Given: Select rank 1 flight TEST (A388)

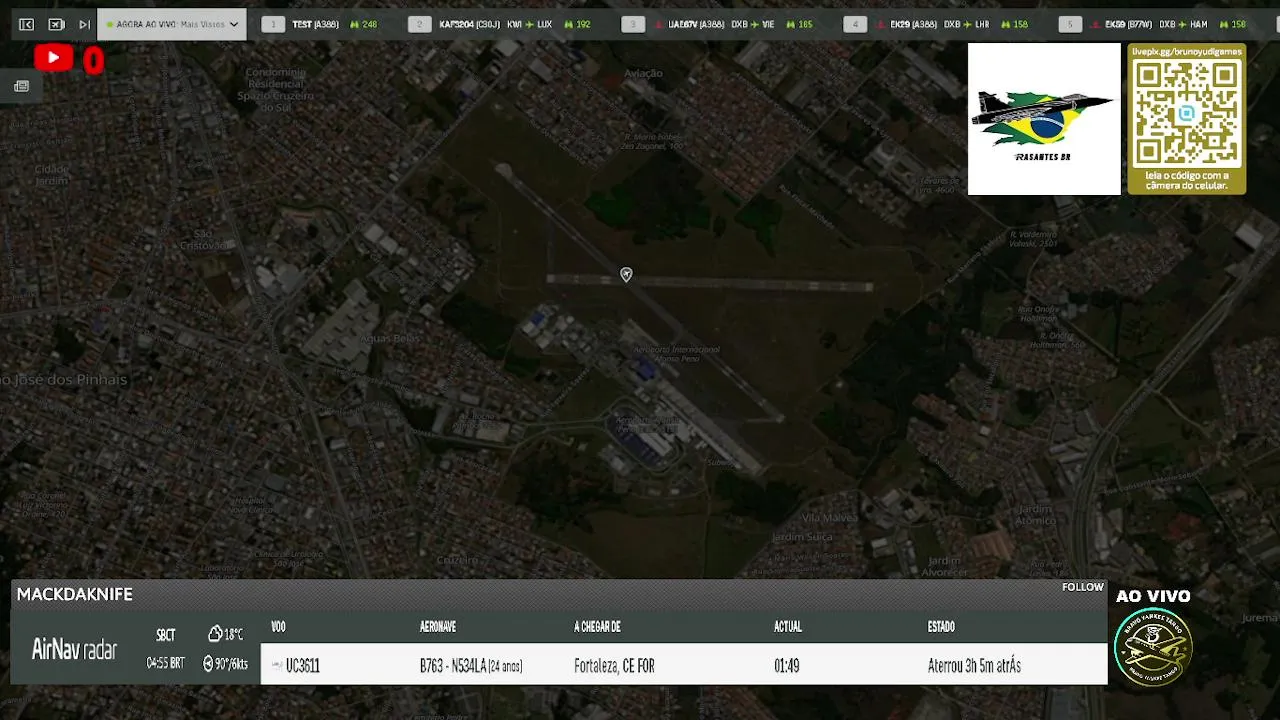Looking at the screenshot, I should coord(316,24).
